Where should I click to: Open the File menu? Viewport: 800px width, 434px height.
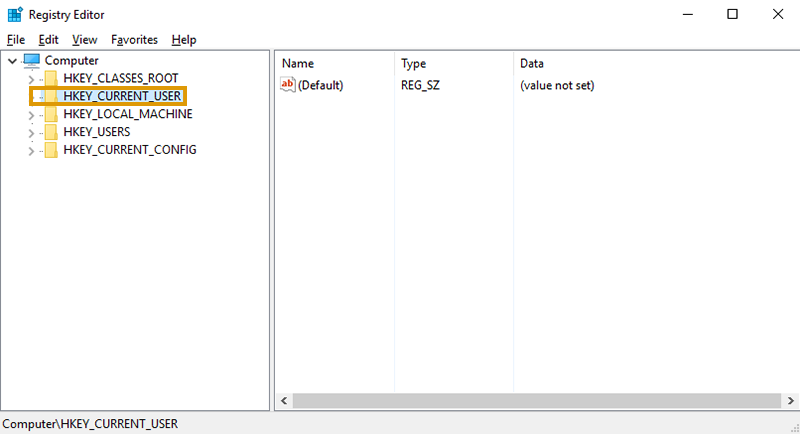15,40
